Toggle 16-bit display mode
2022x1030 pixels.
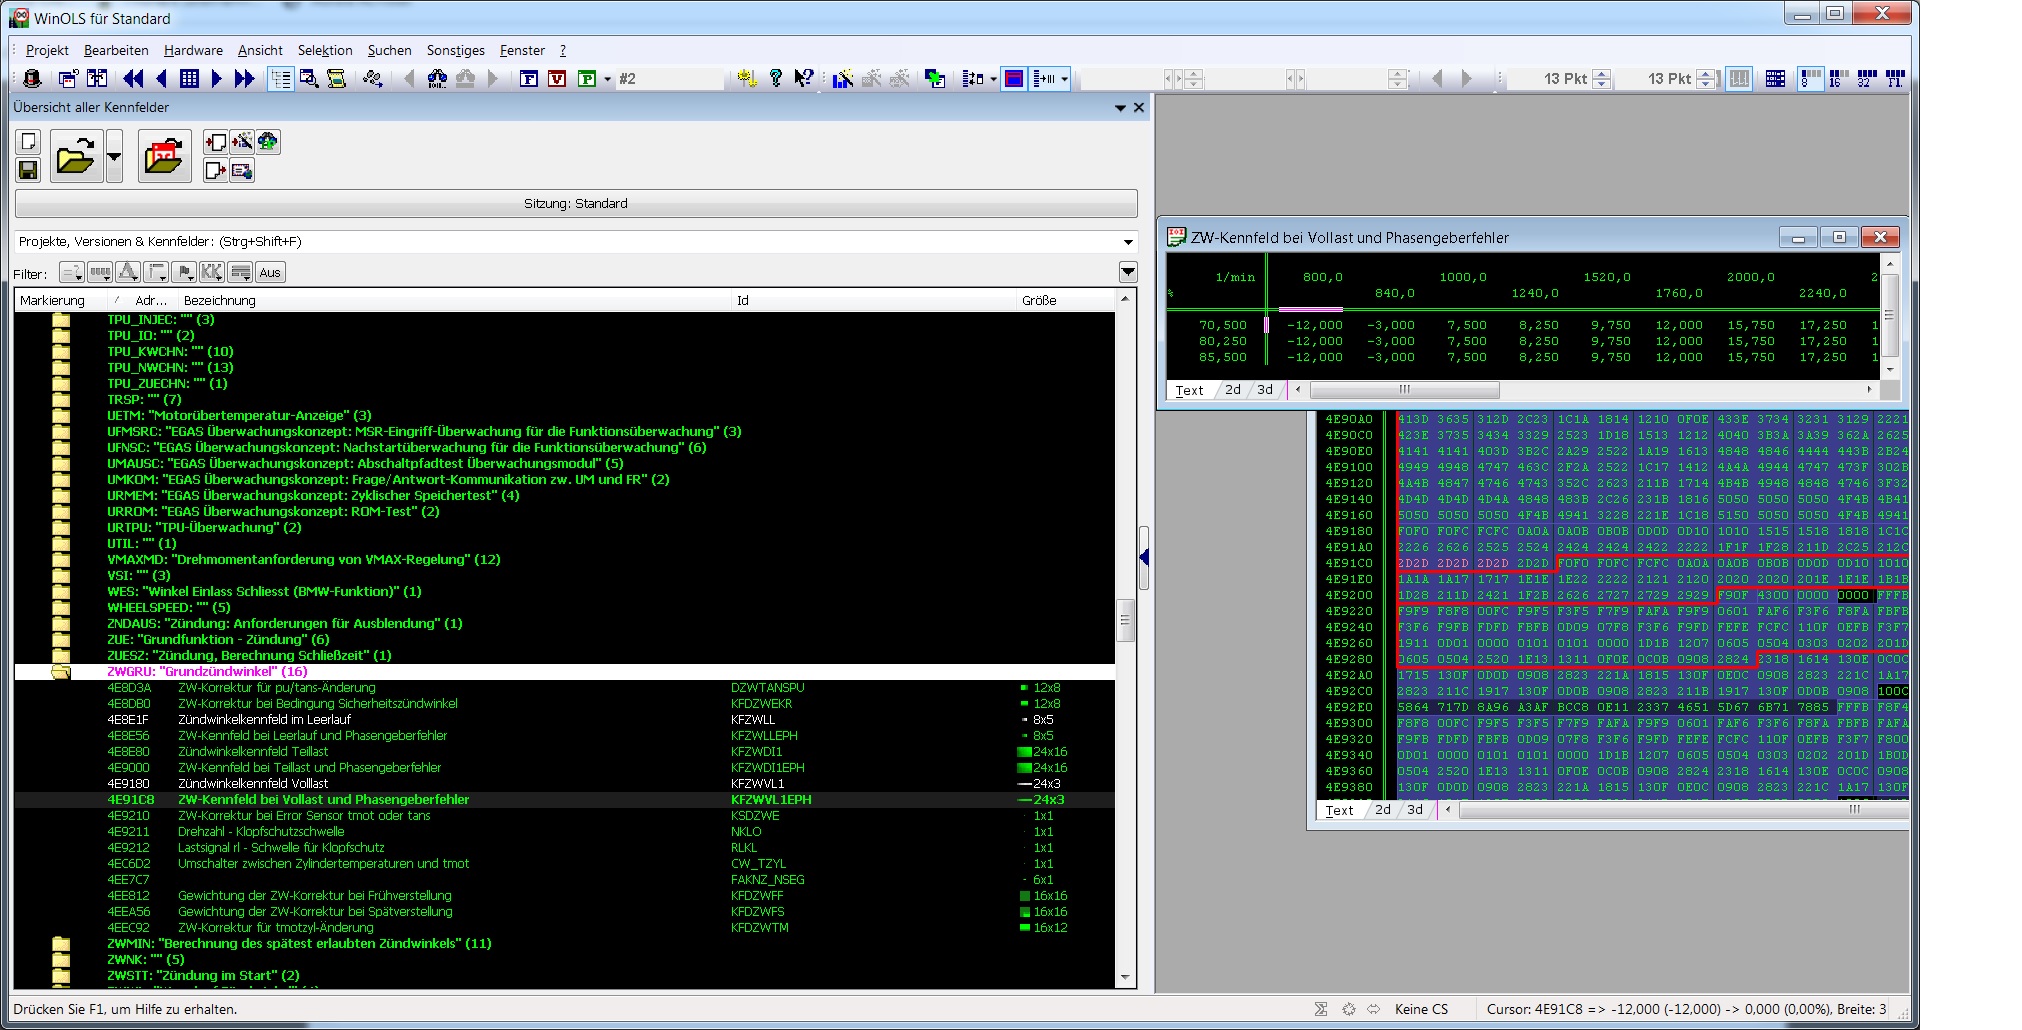tap(1838, 78)
